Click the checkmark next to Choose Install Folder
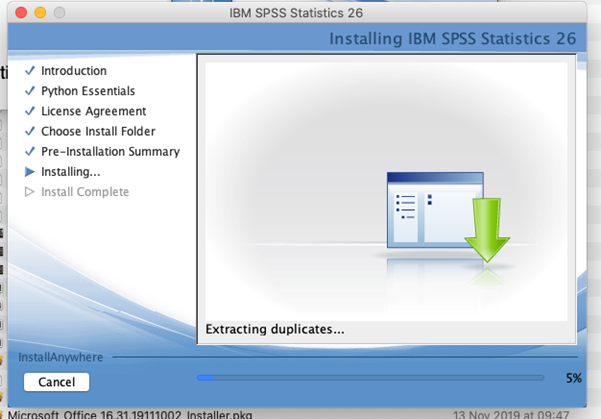The image size is (601, 419). coord(30,131)
